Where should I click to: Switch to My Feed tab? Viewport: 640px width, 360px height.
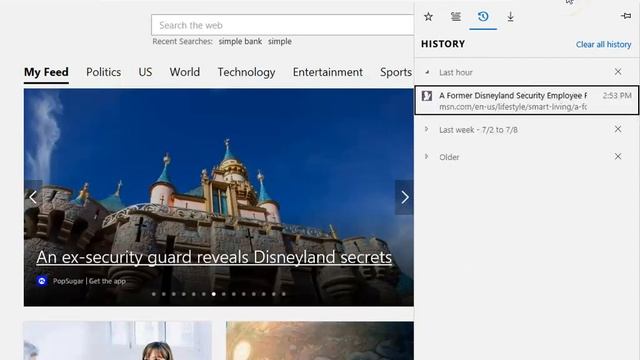click(46, 72)
